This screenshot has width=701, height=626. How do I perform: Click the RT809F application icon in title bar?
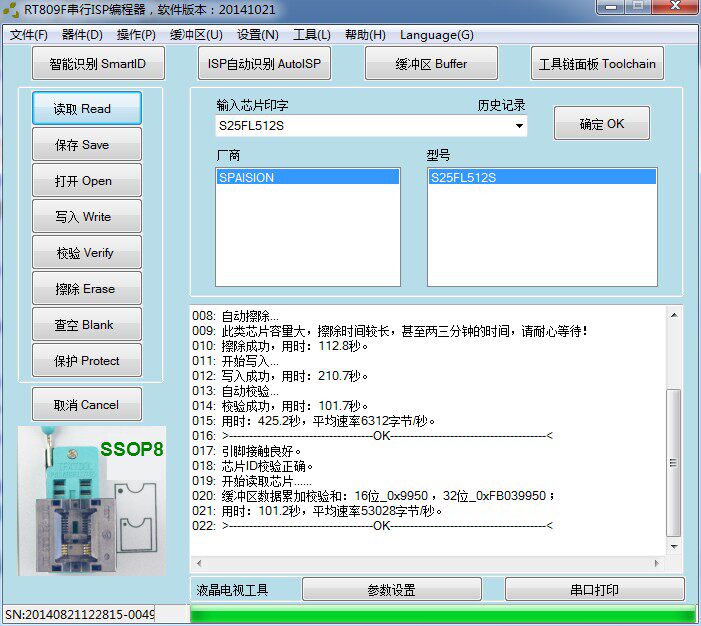pos(11,10)
